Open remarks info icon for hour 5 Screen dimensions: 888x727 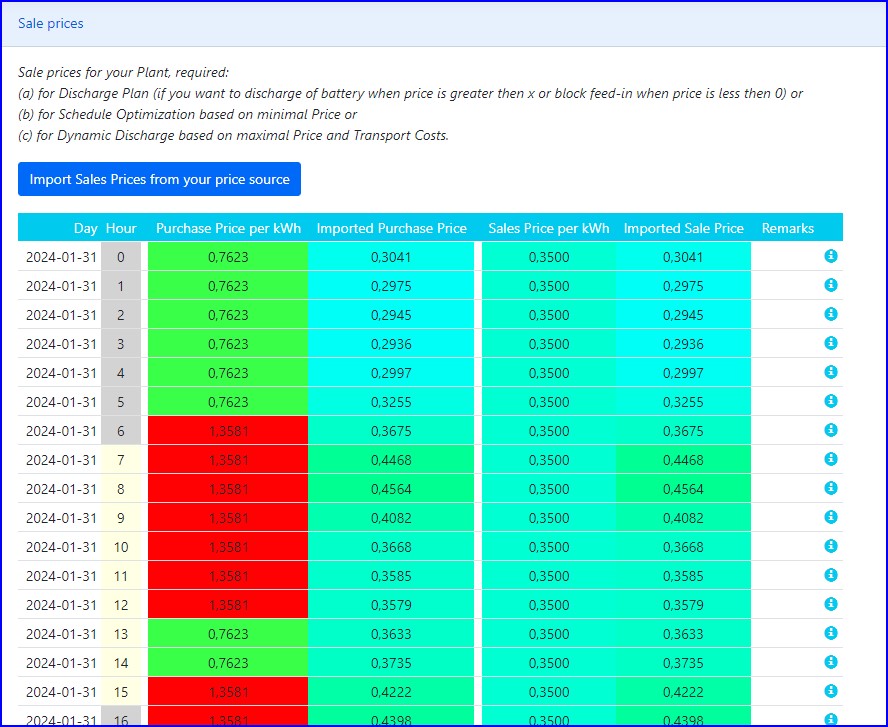830,401
